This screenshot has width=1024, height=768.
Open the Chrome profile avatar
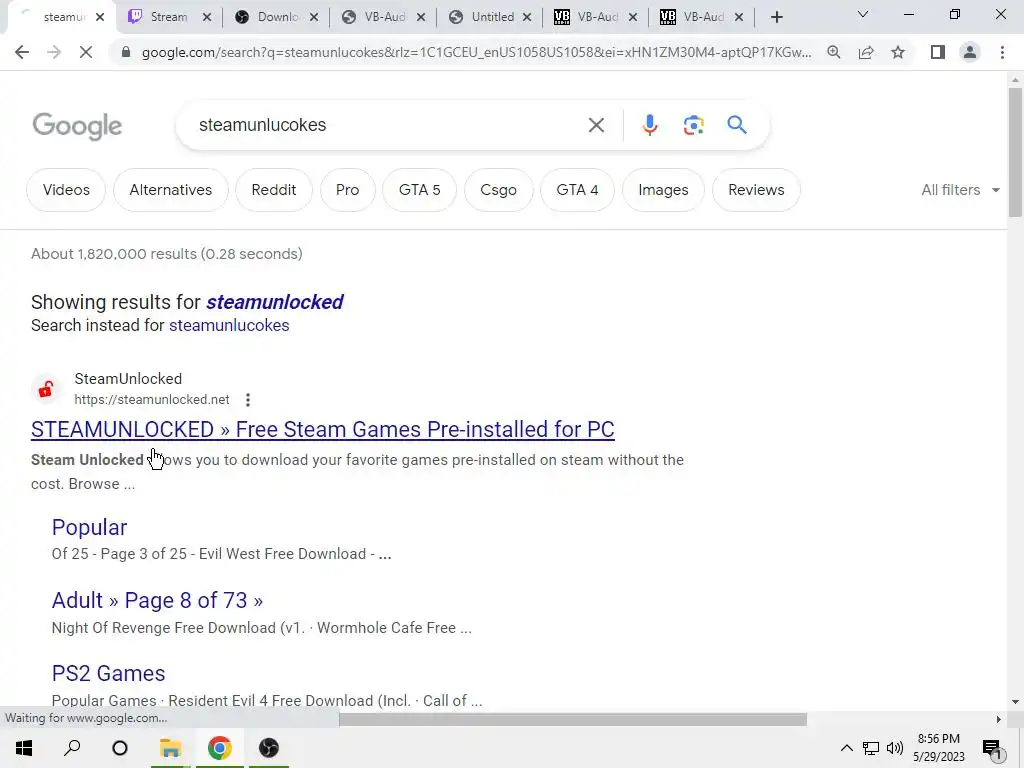click(x=970, y=52)
